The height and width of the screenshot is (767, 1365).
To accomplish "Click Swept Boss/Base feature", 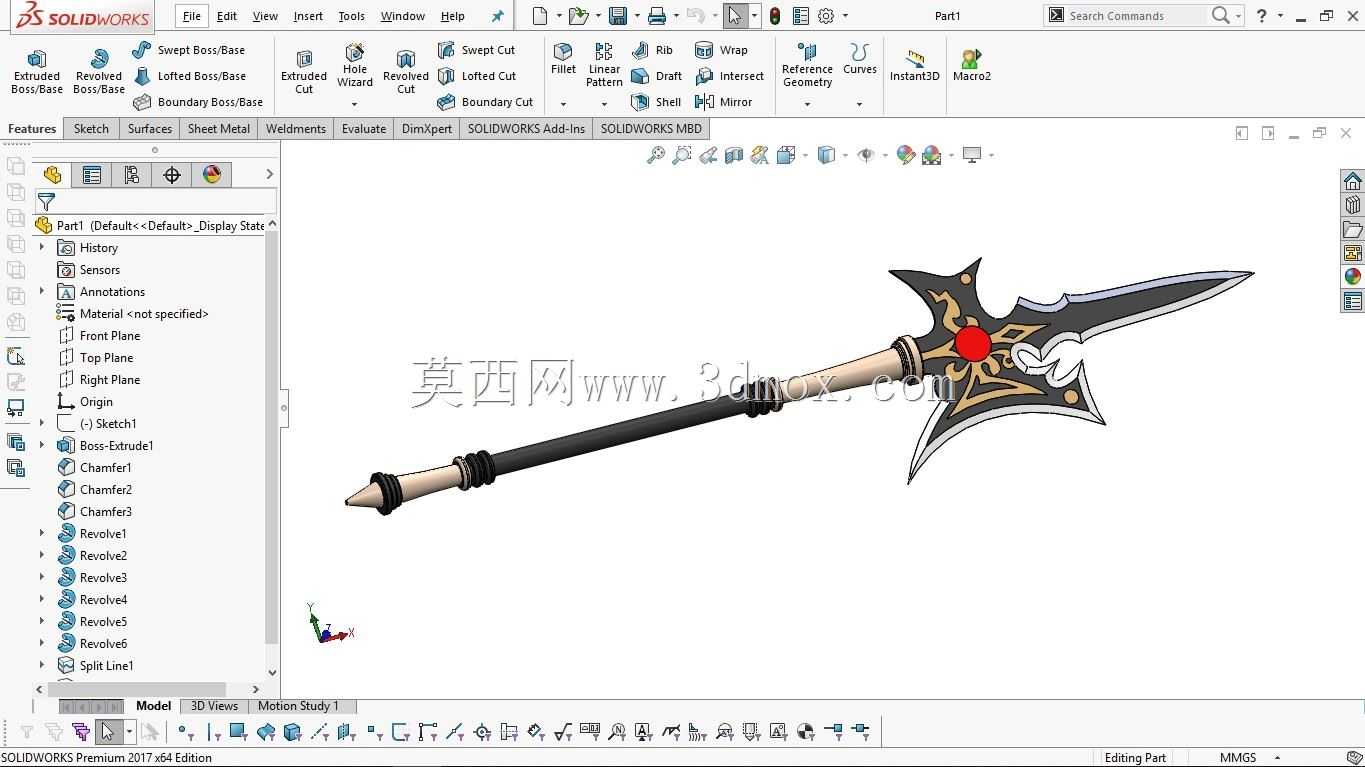I will tap(188, 50).
